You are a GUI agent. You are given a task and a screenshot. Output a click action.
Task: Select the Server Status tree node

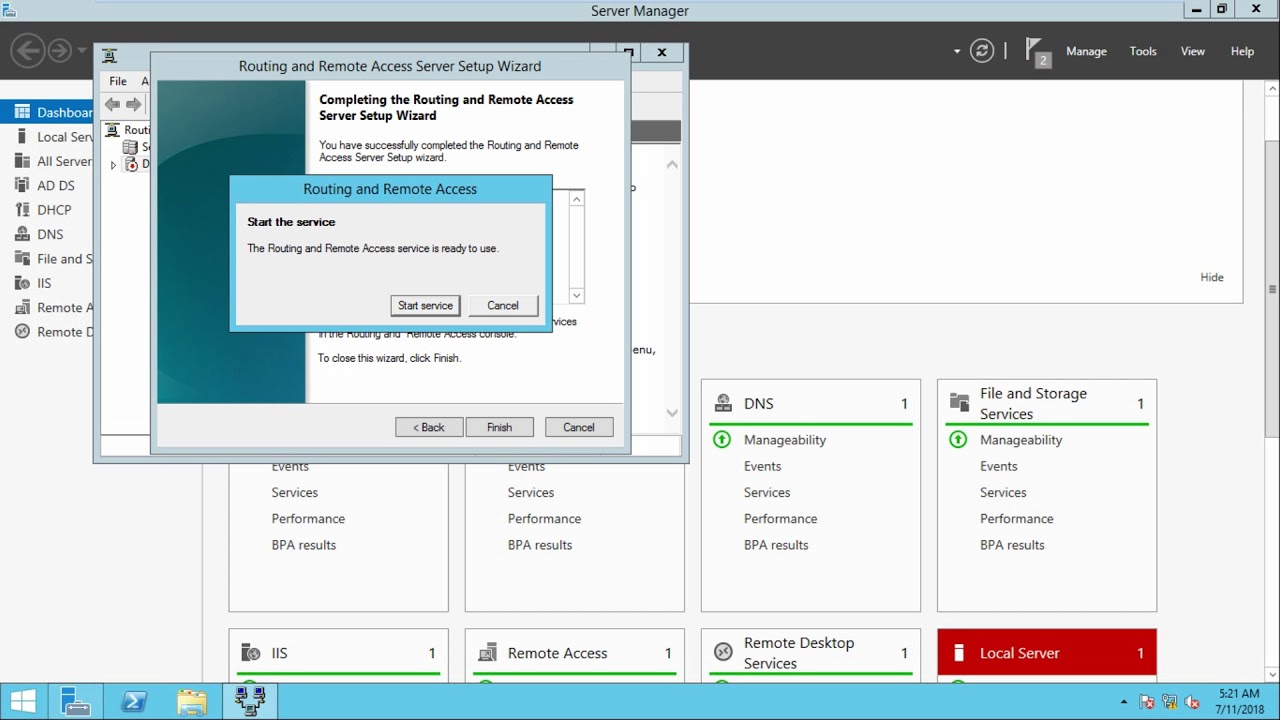[x=136, y=147]
